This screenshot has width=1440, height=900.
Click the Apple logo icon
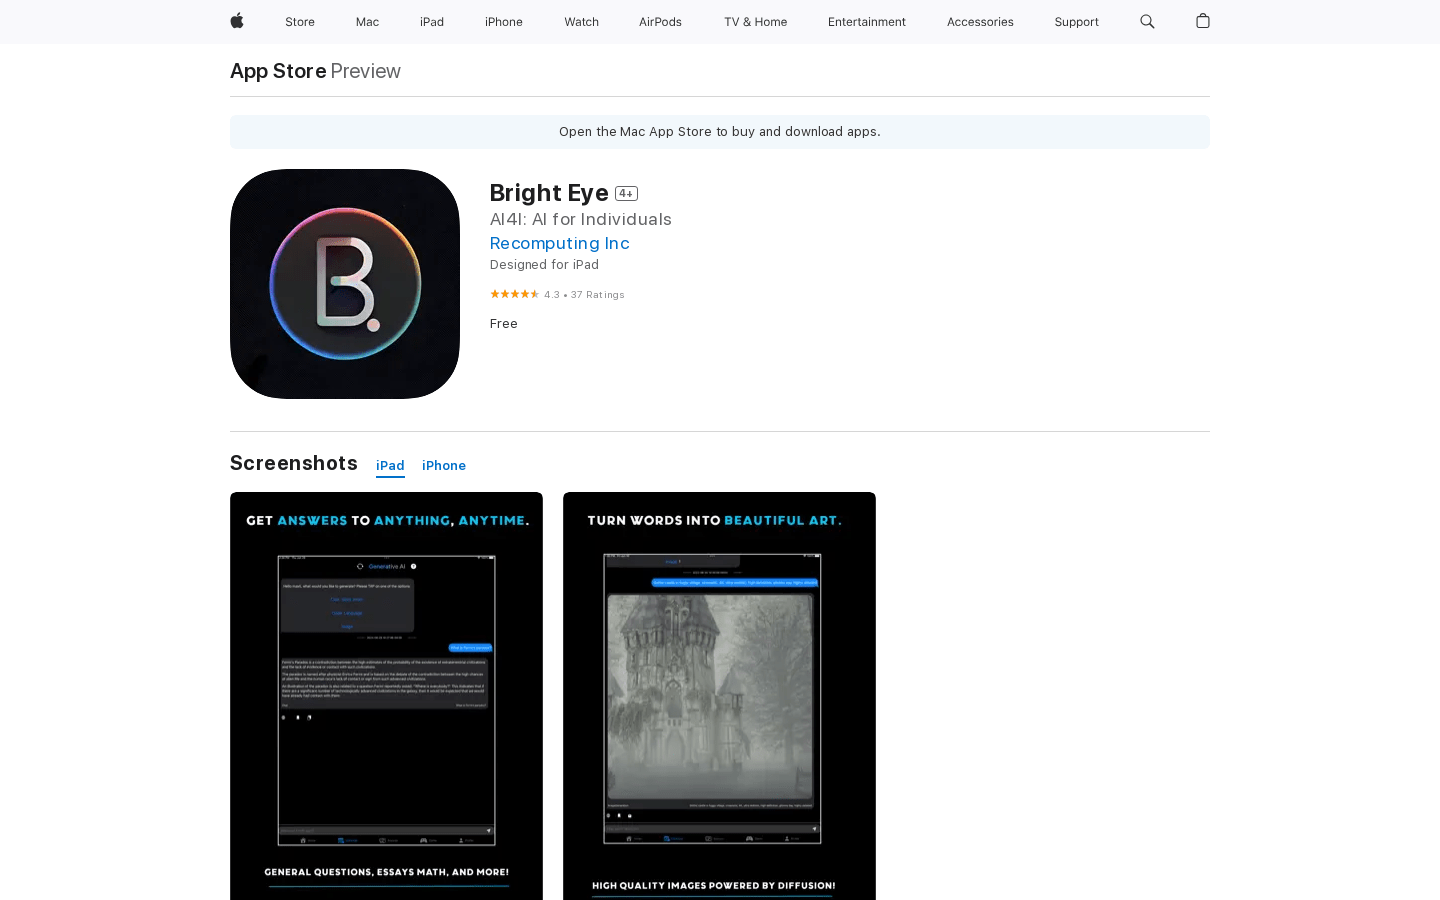tap(237, 21)
